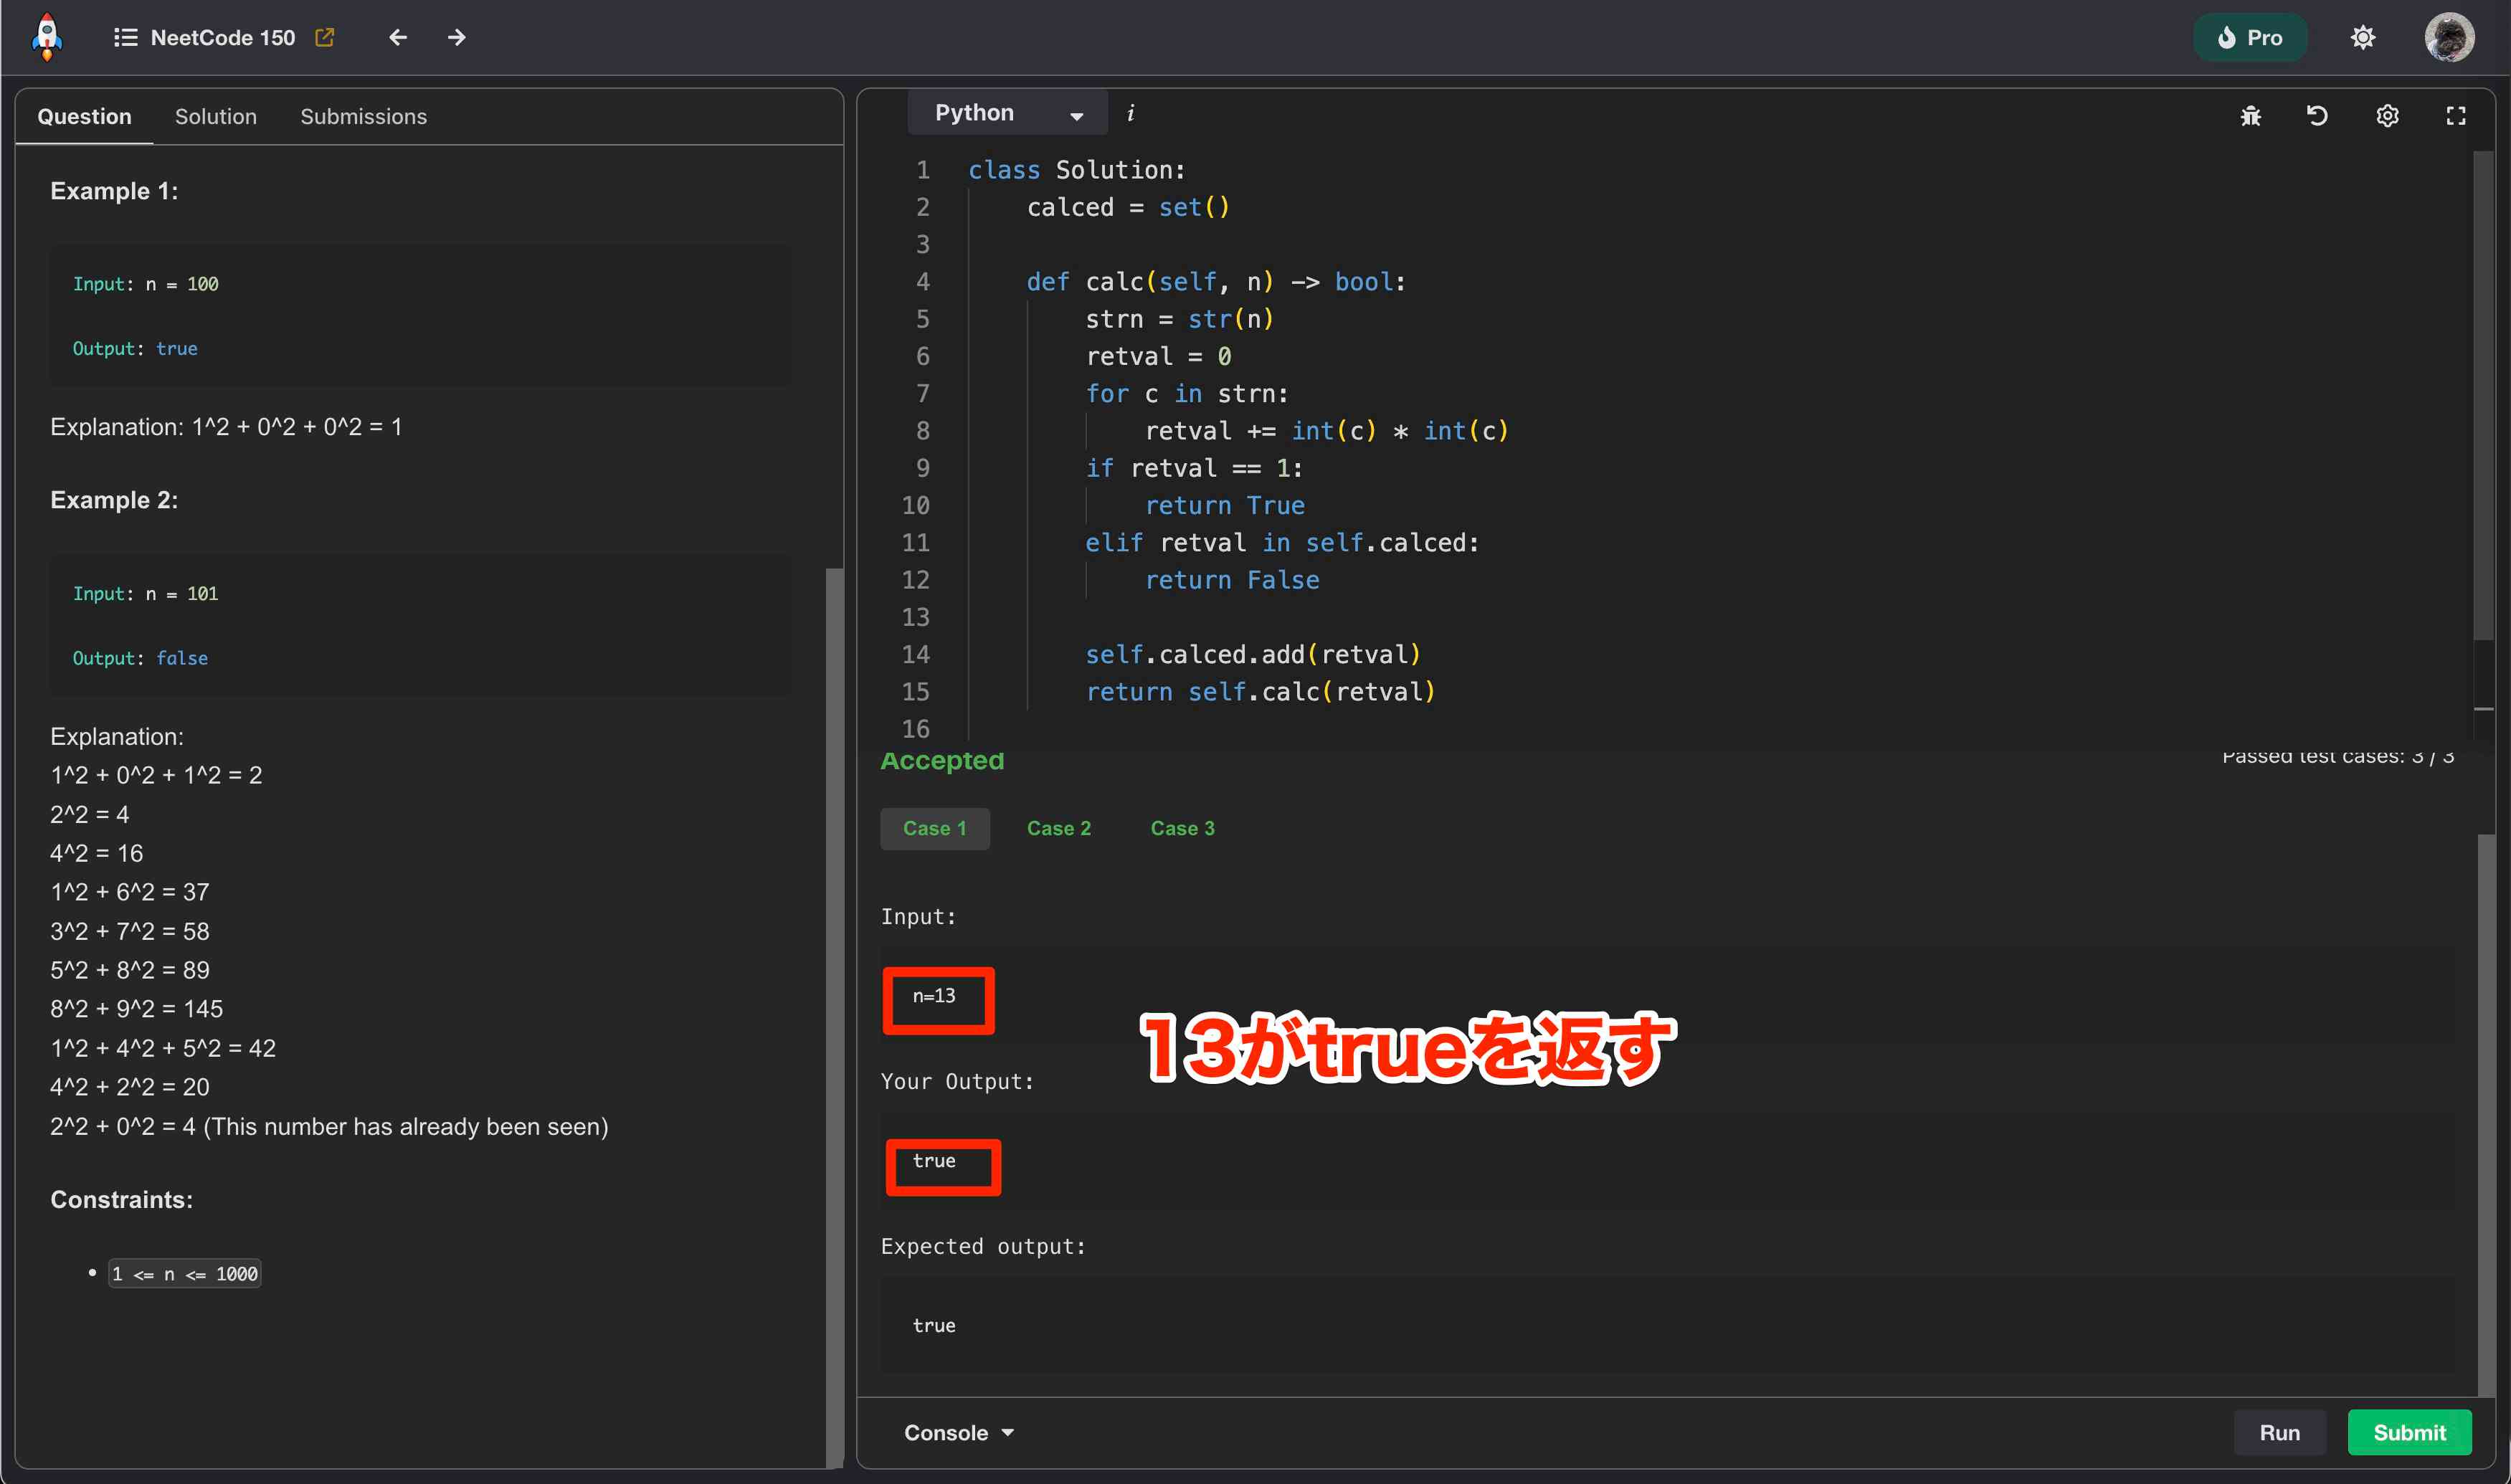Toggle light/dark theme sun icon
This screenshot has width=2511, height=1484.
[x=2362, y=38]
